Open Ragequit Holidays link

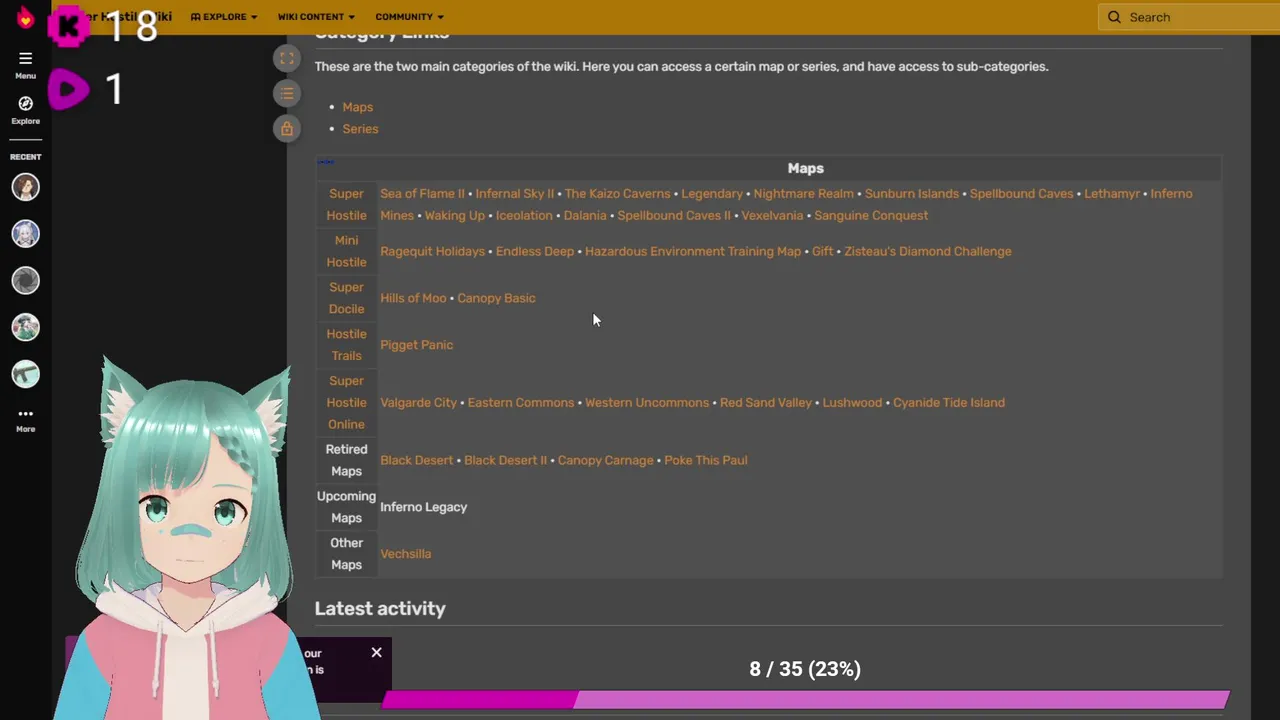[432, 252]
